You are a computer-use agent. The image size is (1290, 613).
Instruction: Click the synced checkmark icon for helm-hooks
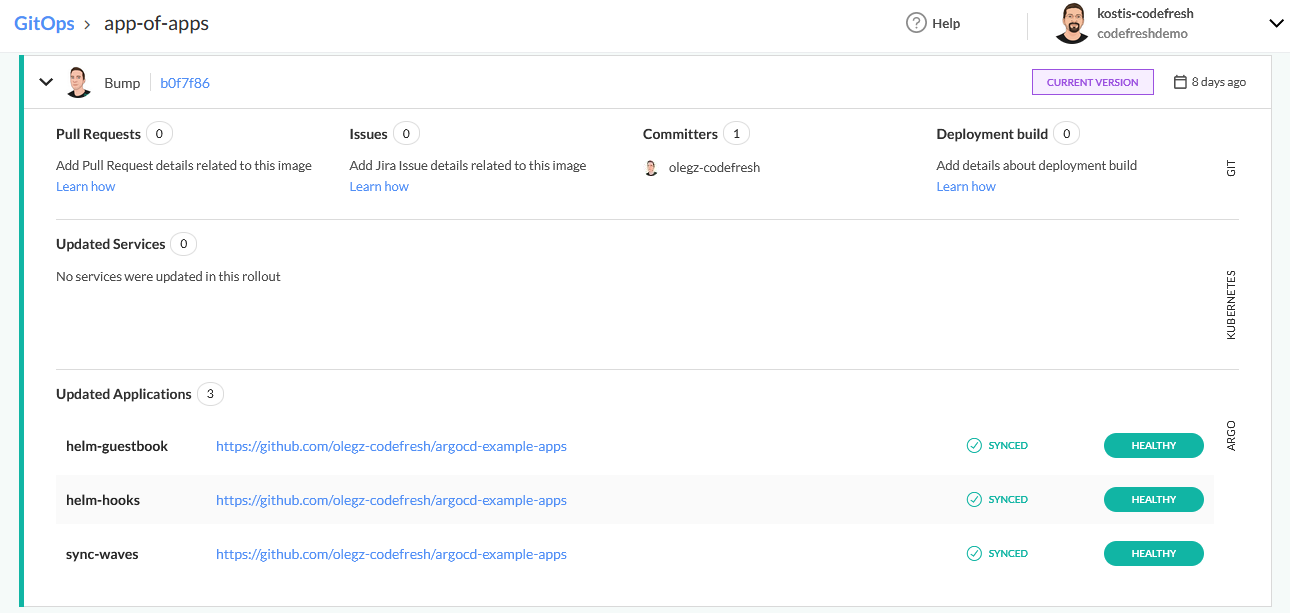[974, 500]
